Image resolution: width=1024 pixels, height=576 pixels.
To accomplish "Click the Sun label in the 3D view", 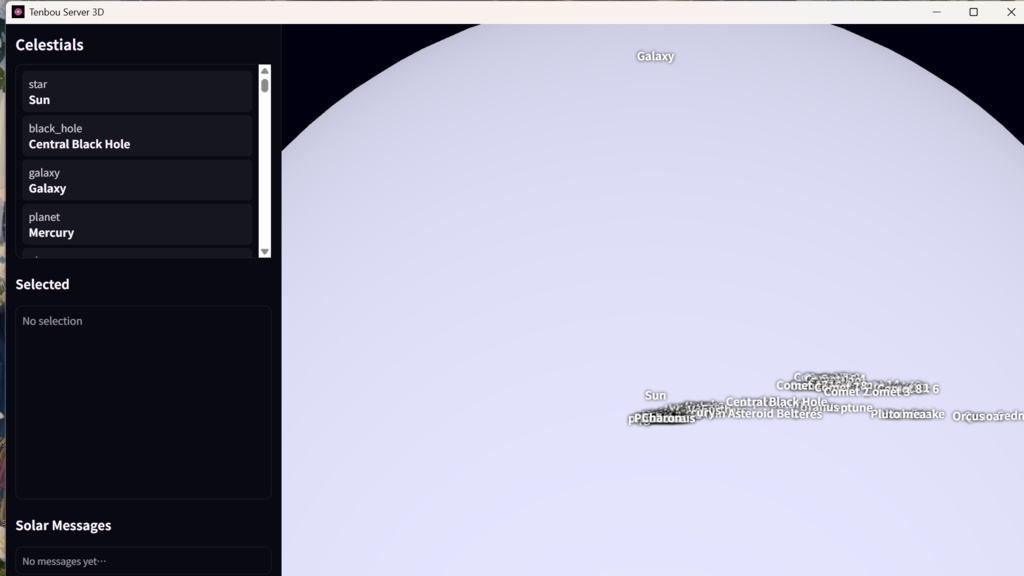I will point(655,396).
